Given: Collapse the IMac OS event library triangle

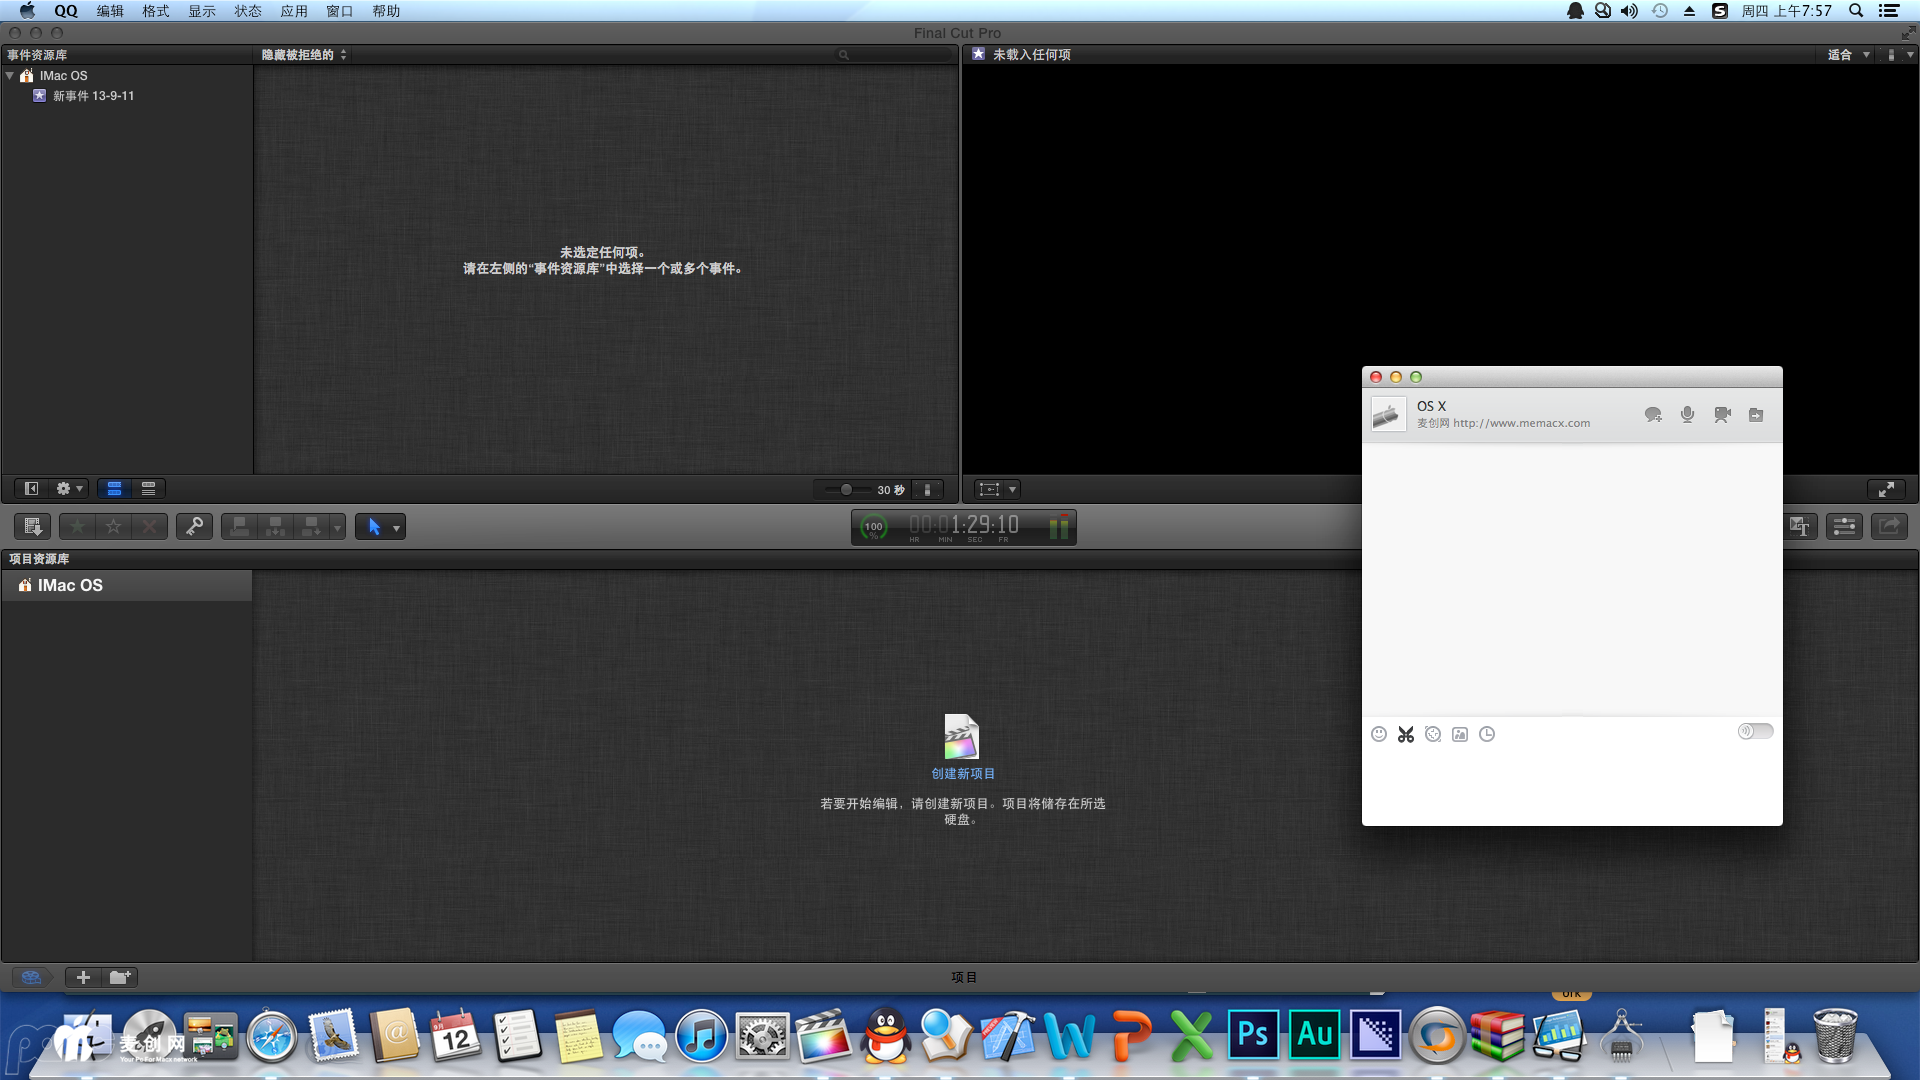Looking at the screenshot, I should [x=10, y=76].
